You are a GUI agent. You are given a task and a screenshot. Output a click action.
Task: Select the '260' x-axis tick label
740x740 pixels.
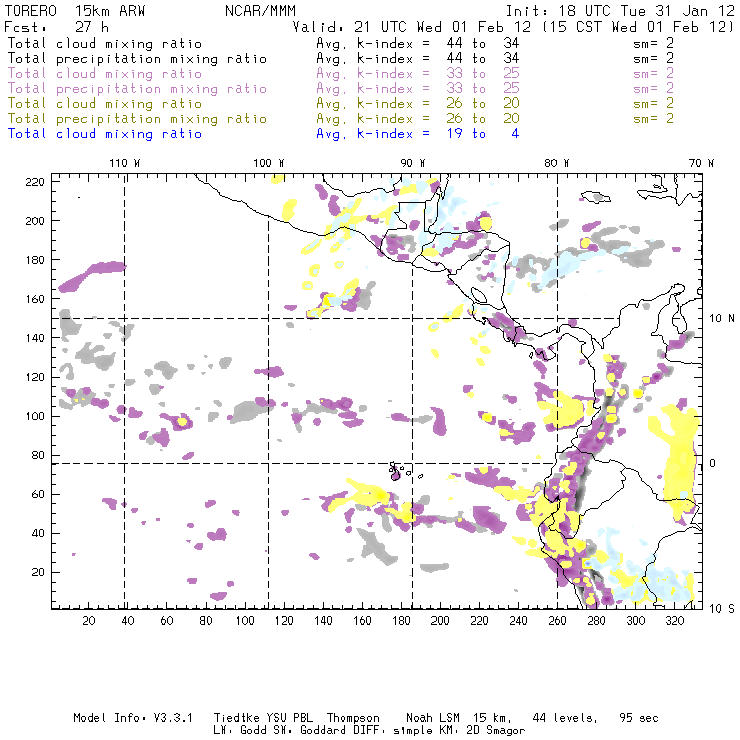557,621
